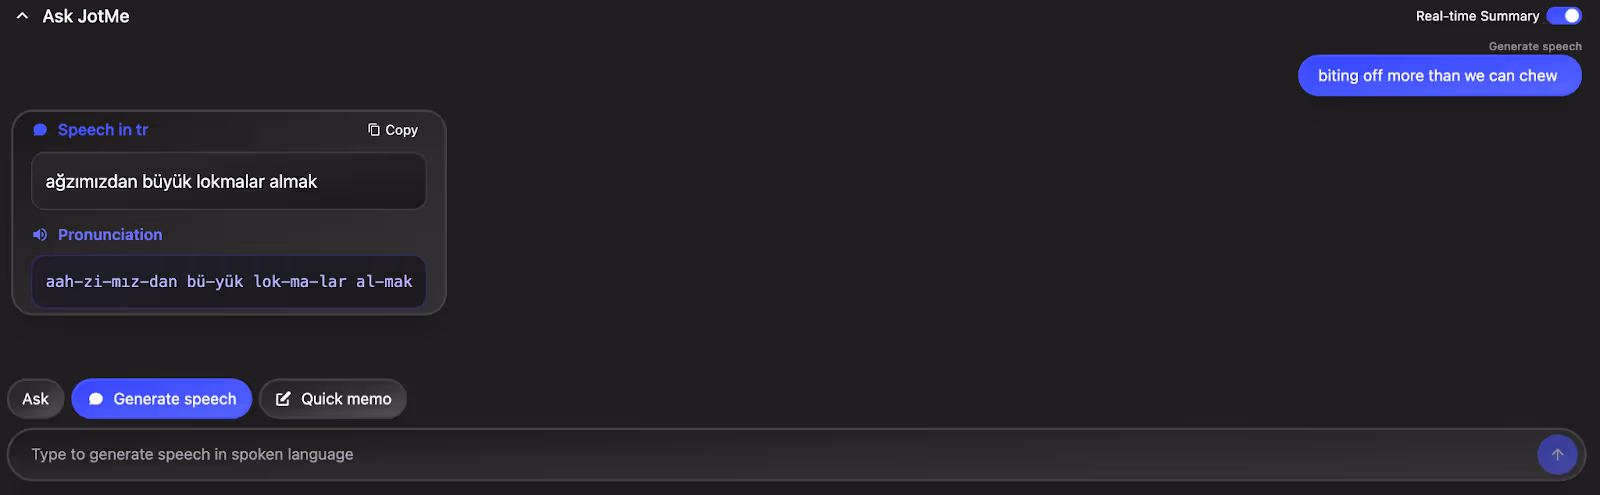Screen dimensions: 1600x495
Task: Click the send arrow button
Action: pyautogui.click(x=1557, y=454)
